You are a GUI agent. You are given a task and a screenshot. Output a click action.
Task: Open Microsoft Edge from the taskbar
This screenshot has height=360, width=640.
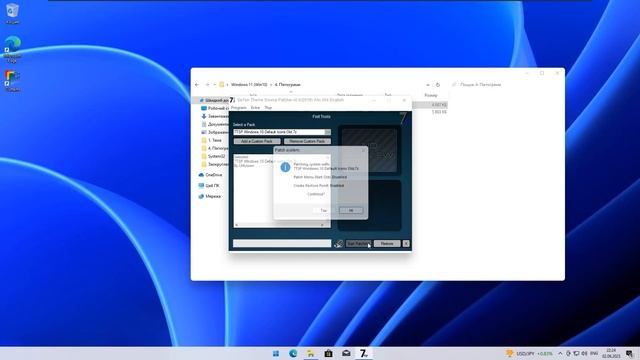click(x=293, y=353)
